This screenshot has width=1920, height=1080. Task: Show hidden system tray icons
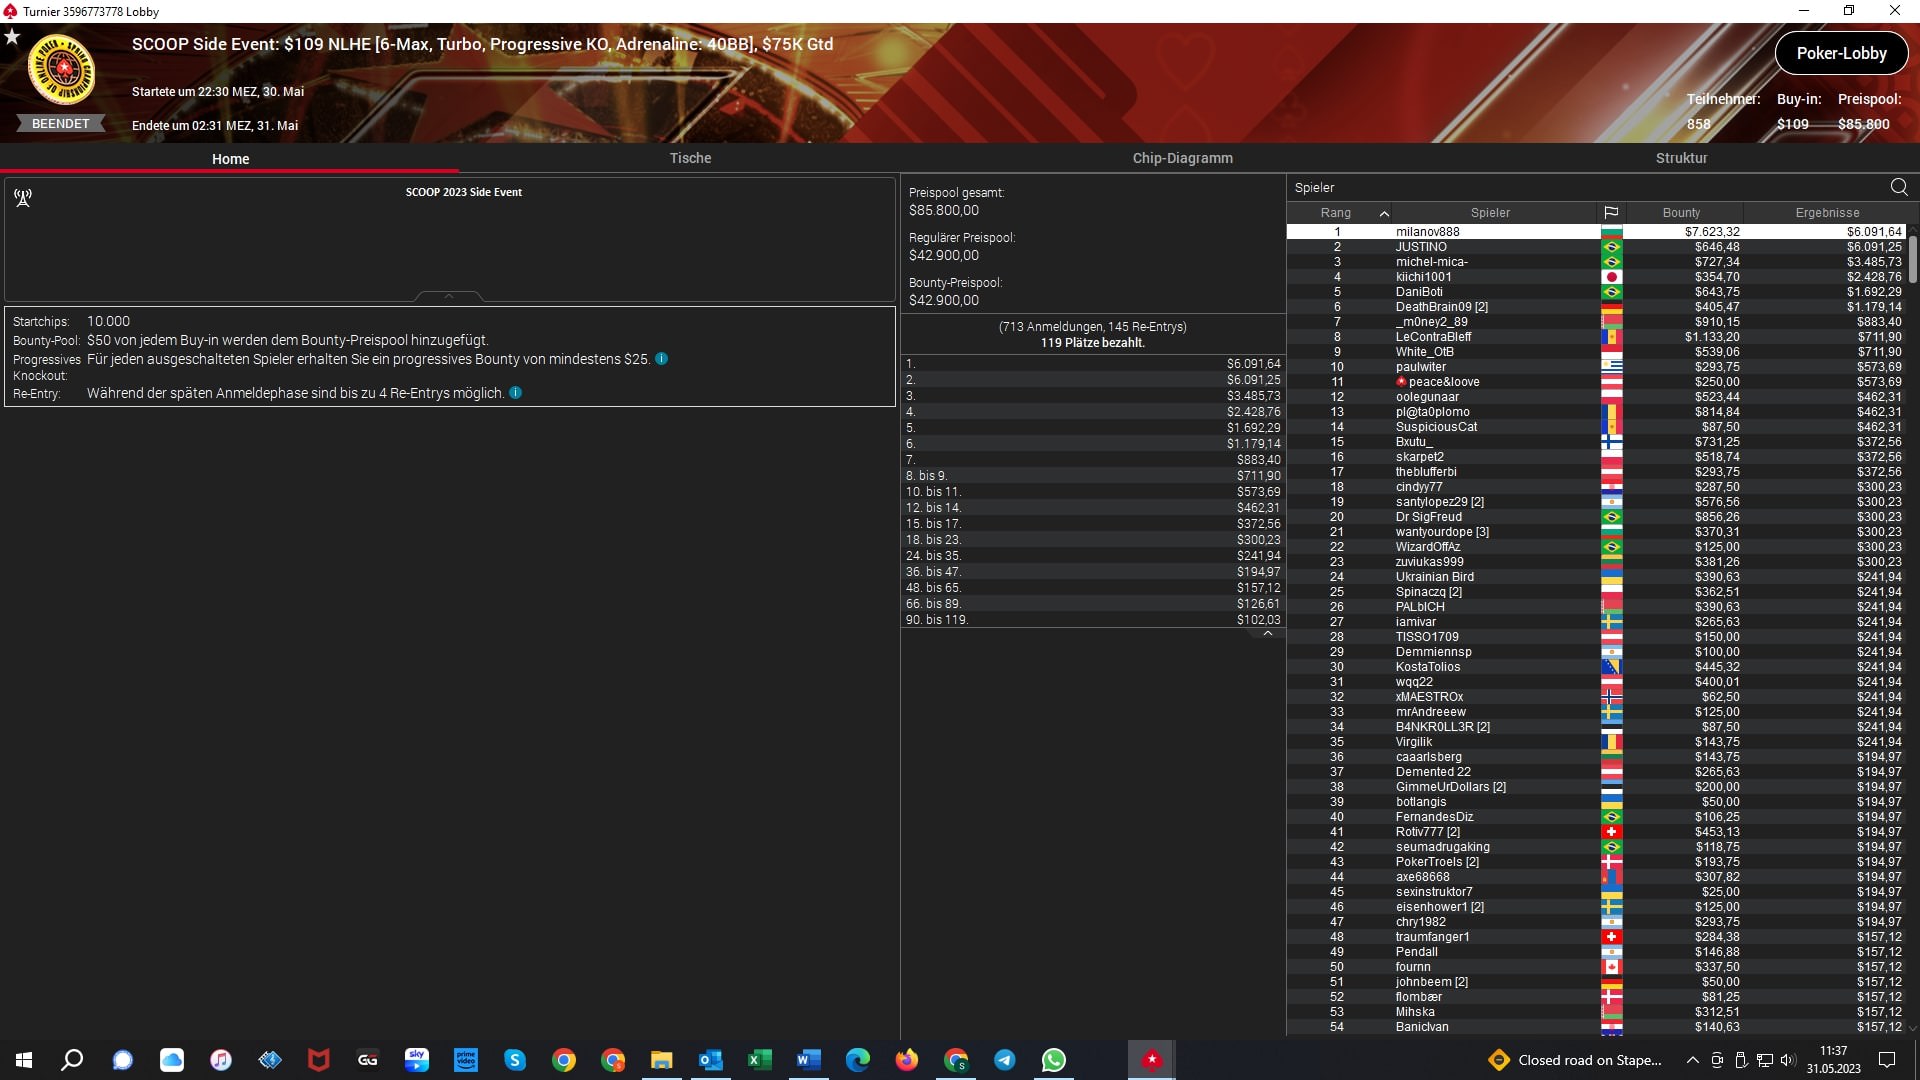pyautogui.click(x=1692, y=1060)
